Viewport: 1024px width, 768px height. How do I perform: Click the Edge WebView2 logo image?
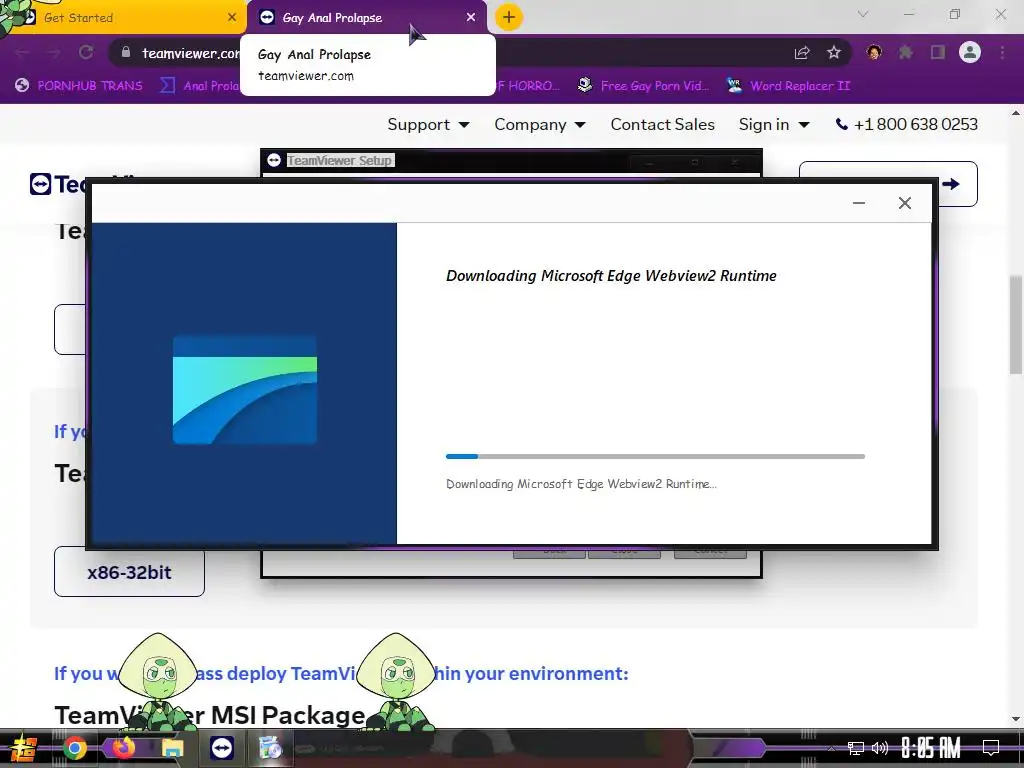click(x=245, y=390)
